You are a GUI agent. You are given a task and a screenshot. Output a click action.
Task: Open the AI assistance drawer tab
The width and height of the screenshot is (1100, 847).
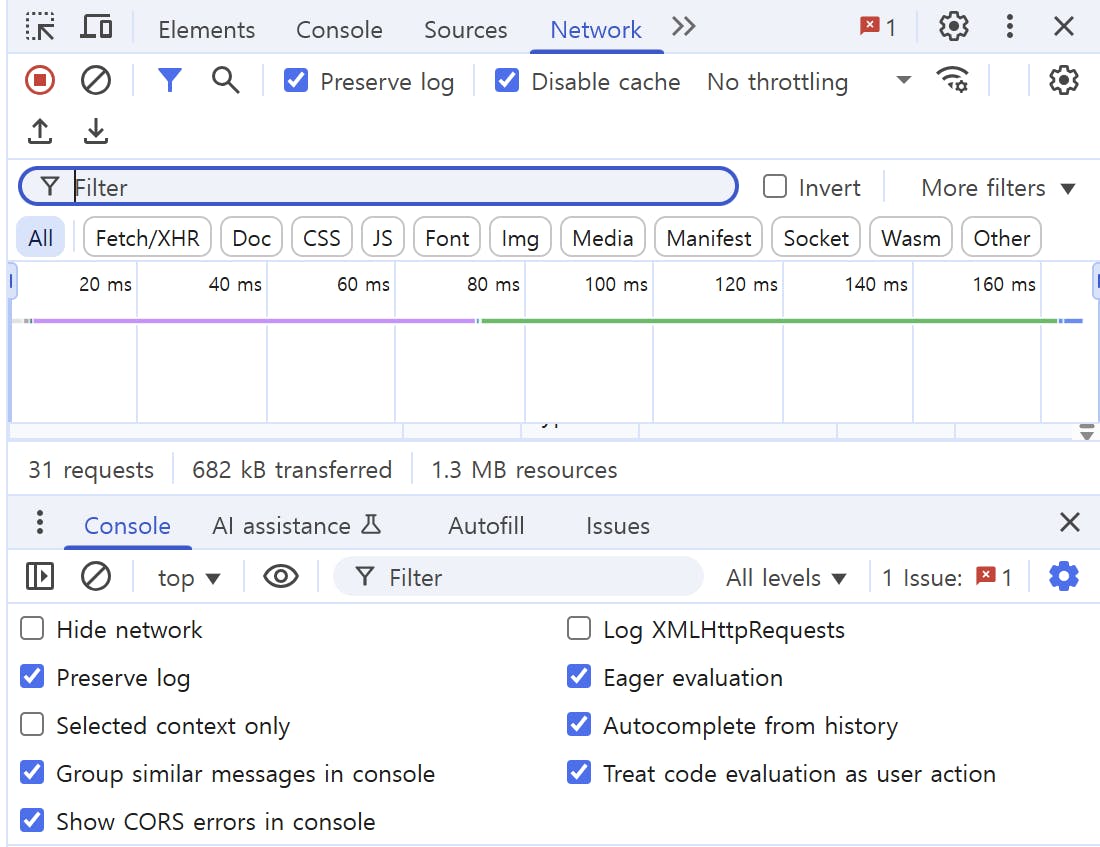(297, 526)
